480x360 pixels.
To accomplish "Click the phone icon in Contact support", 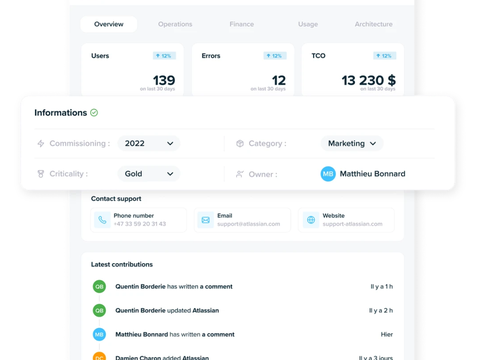I will click(x=102, y=220).
